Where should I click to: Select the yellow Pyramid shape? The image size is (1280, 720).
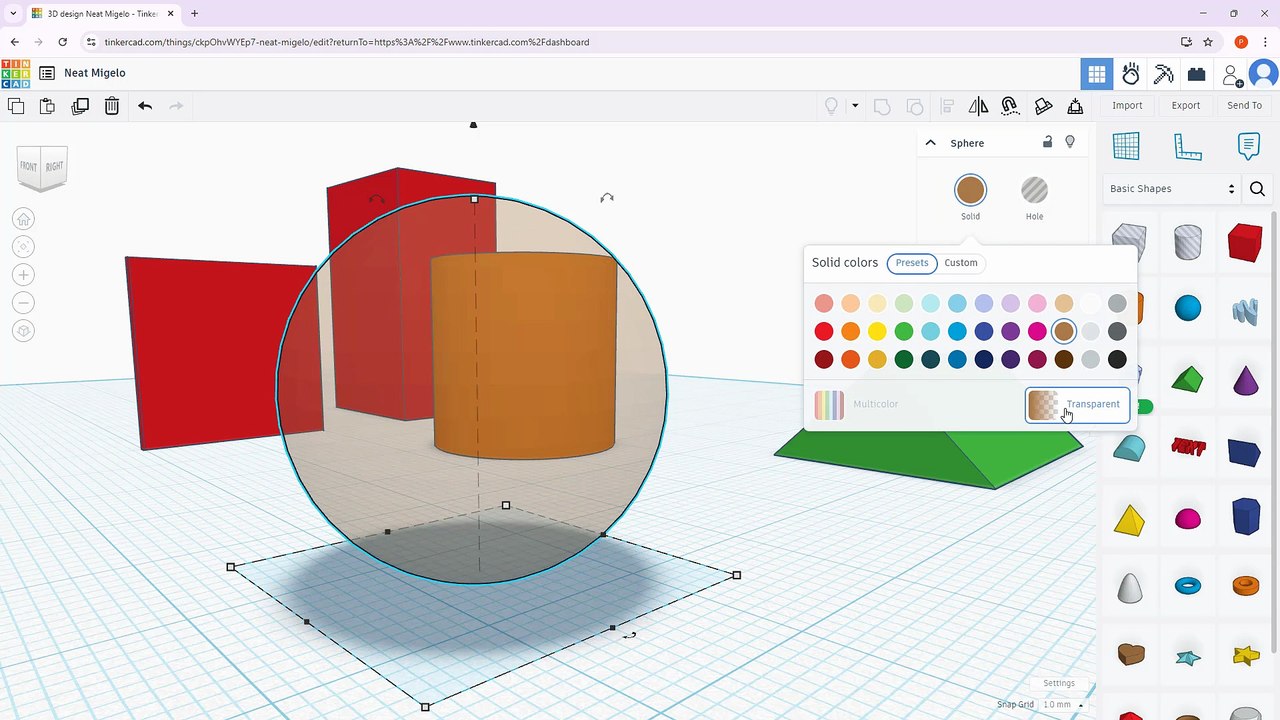(x=1129, y=520)
